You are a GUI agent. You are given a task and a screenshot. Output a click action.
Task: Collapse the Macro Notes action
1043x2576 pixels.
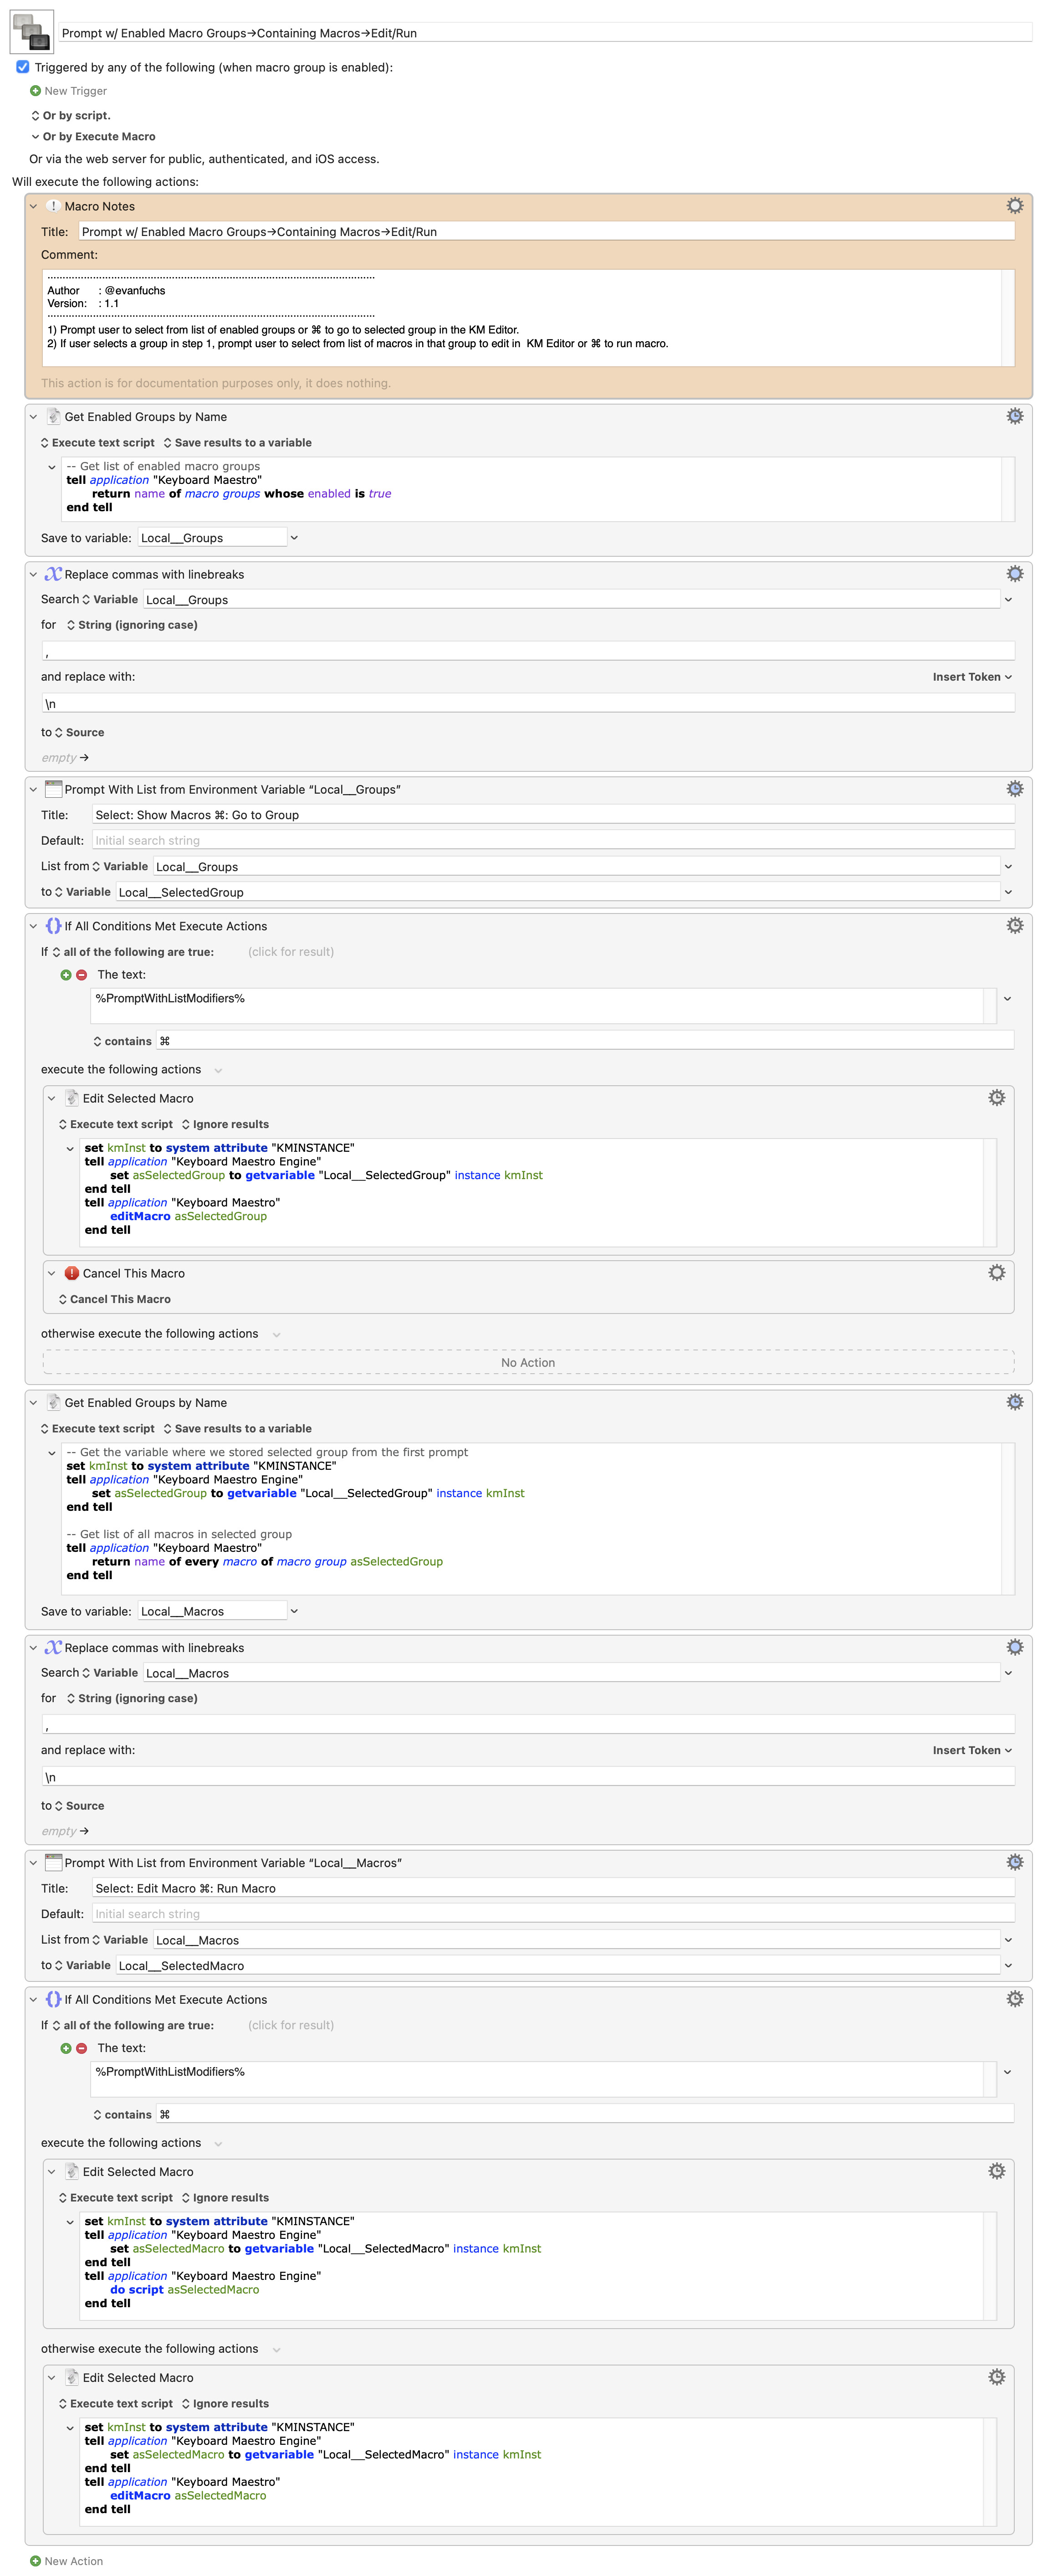33,206
